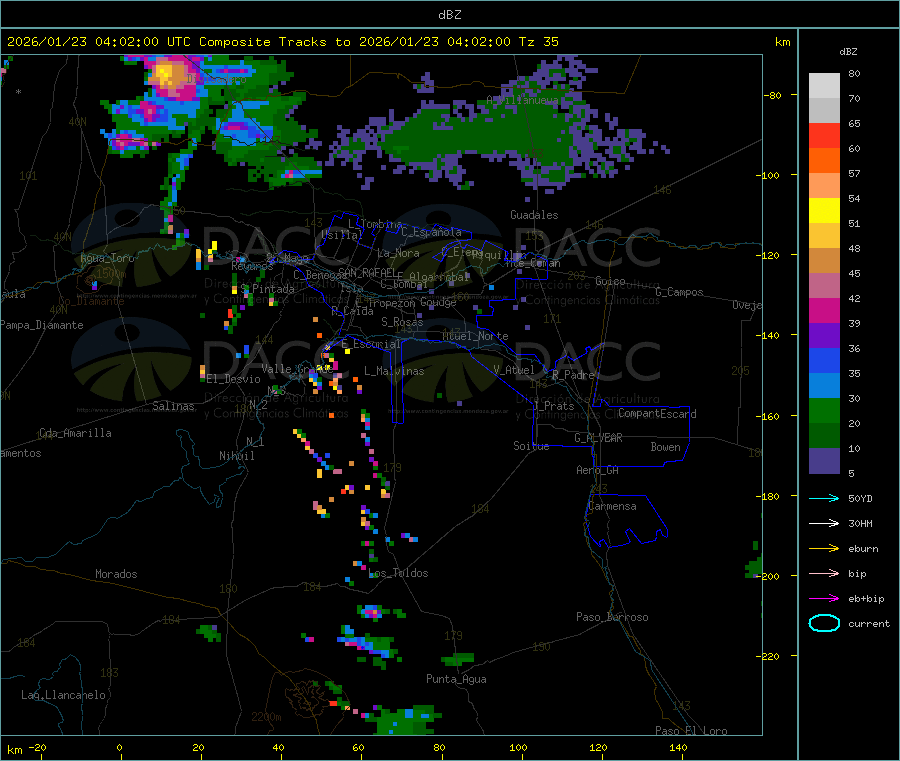Click the 'R_Padre' map label
The image size is (900, 761).
(573, 375)
